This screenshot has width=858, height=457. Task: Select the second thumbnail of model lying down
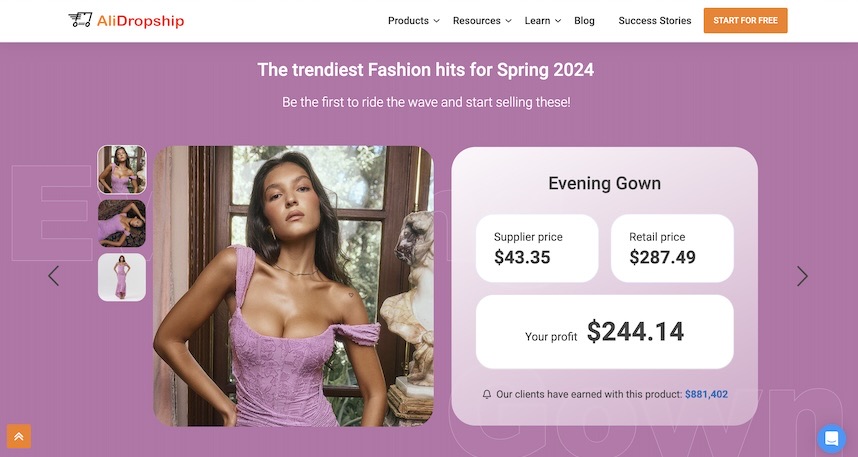tap(122, 223)
